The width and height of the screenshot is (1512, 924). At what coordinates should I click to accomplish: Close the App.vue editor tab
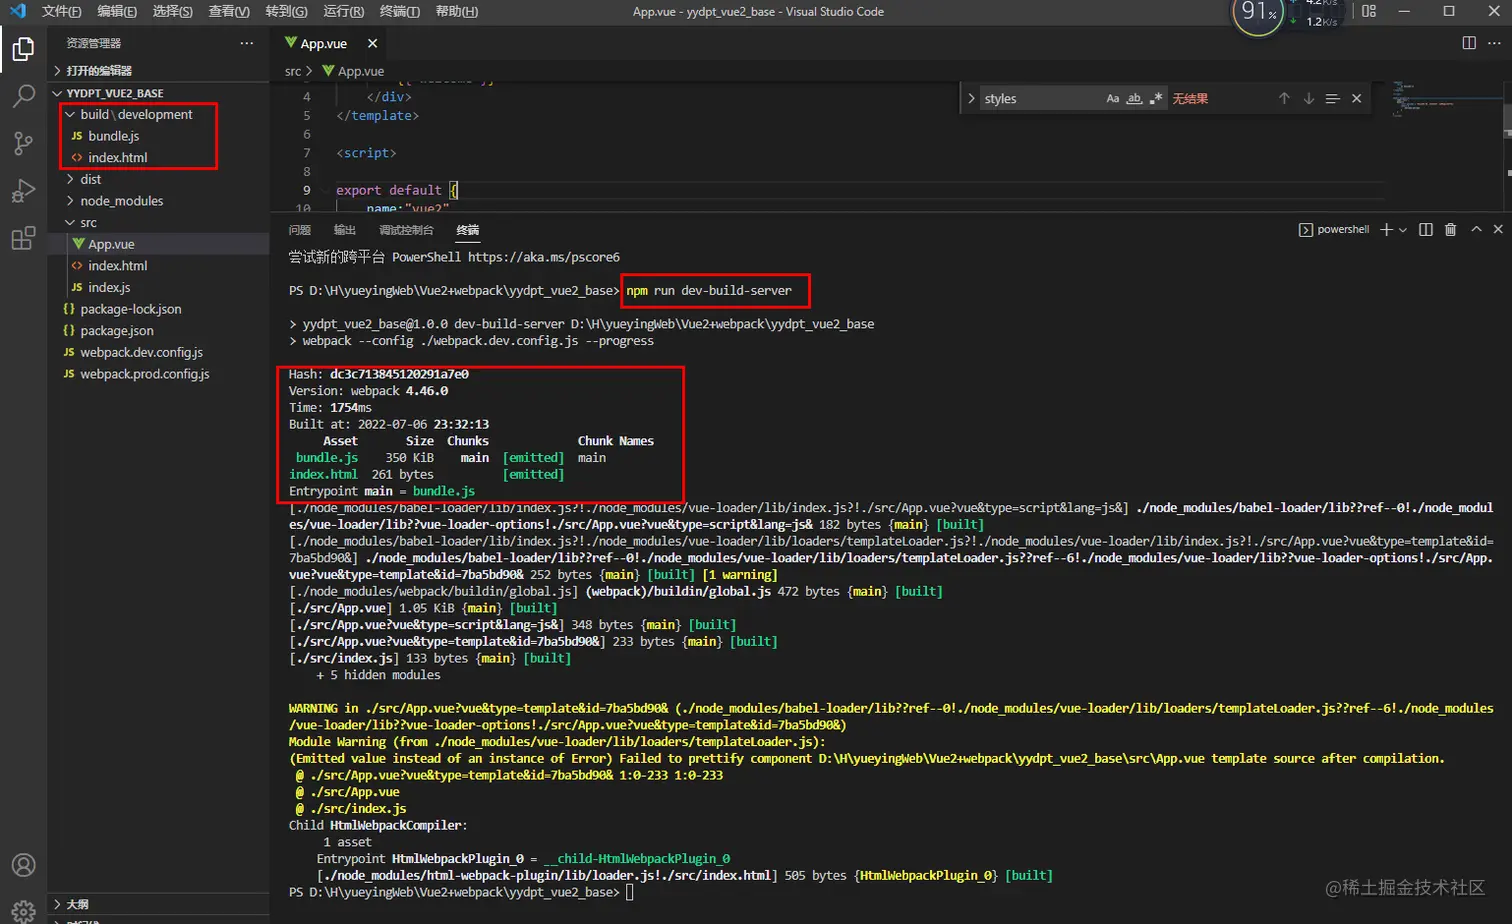click(x=372, y=43)
